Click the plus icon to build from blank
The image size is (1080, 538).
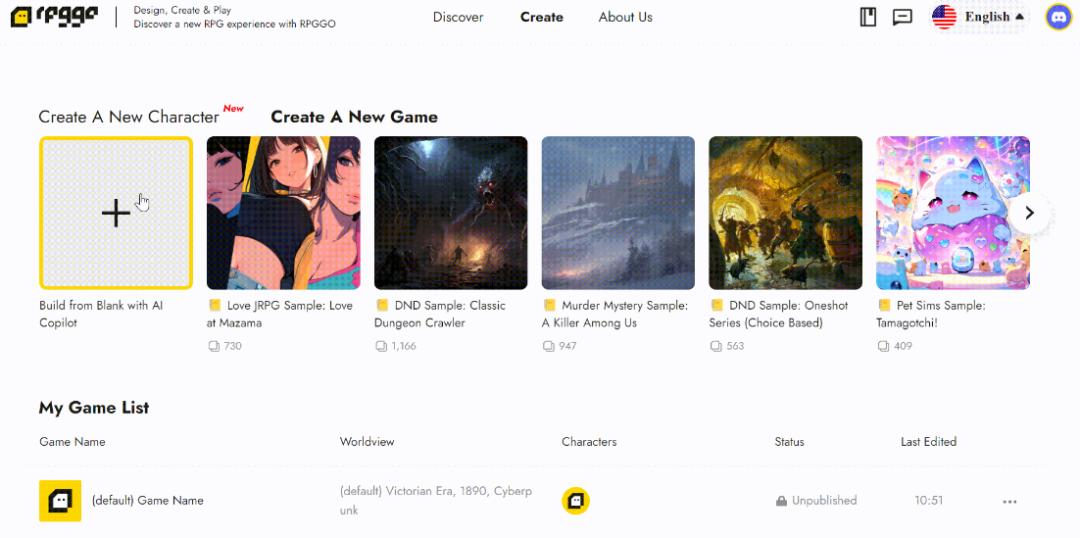[116, 213]
